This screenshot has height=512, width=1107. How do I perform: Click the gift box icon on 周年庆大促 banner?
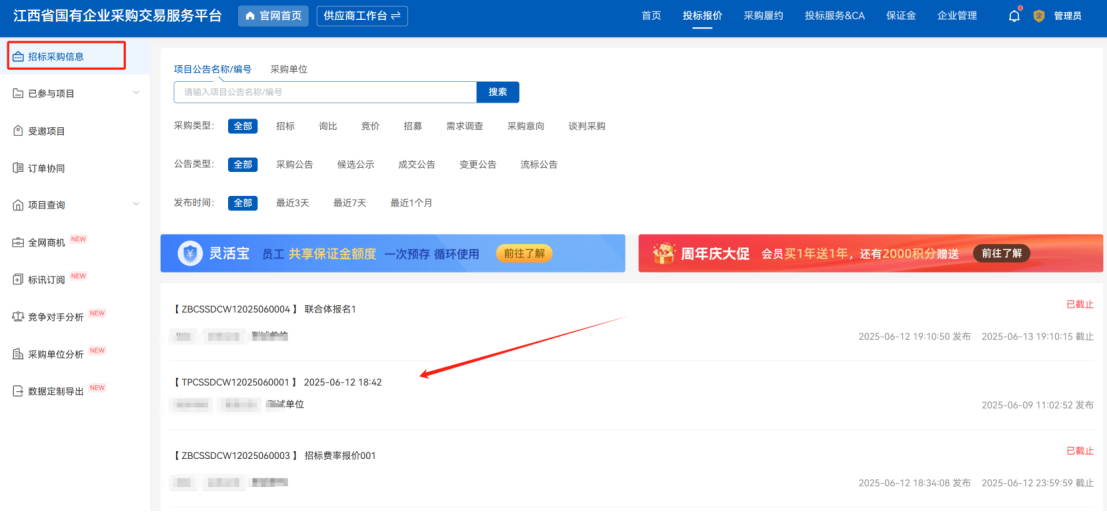[664, 254]
